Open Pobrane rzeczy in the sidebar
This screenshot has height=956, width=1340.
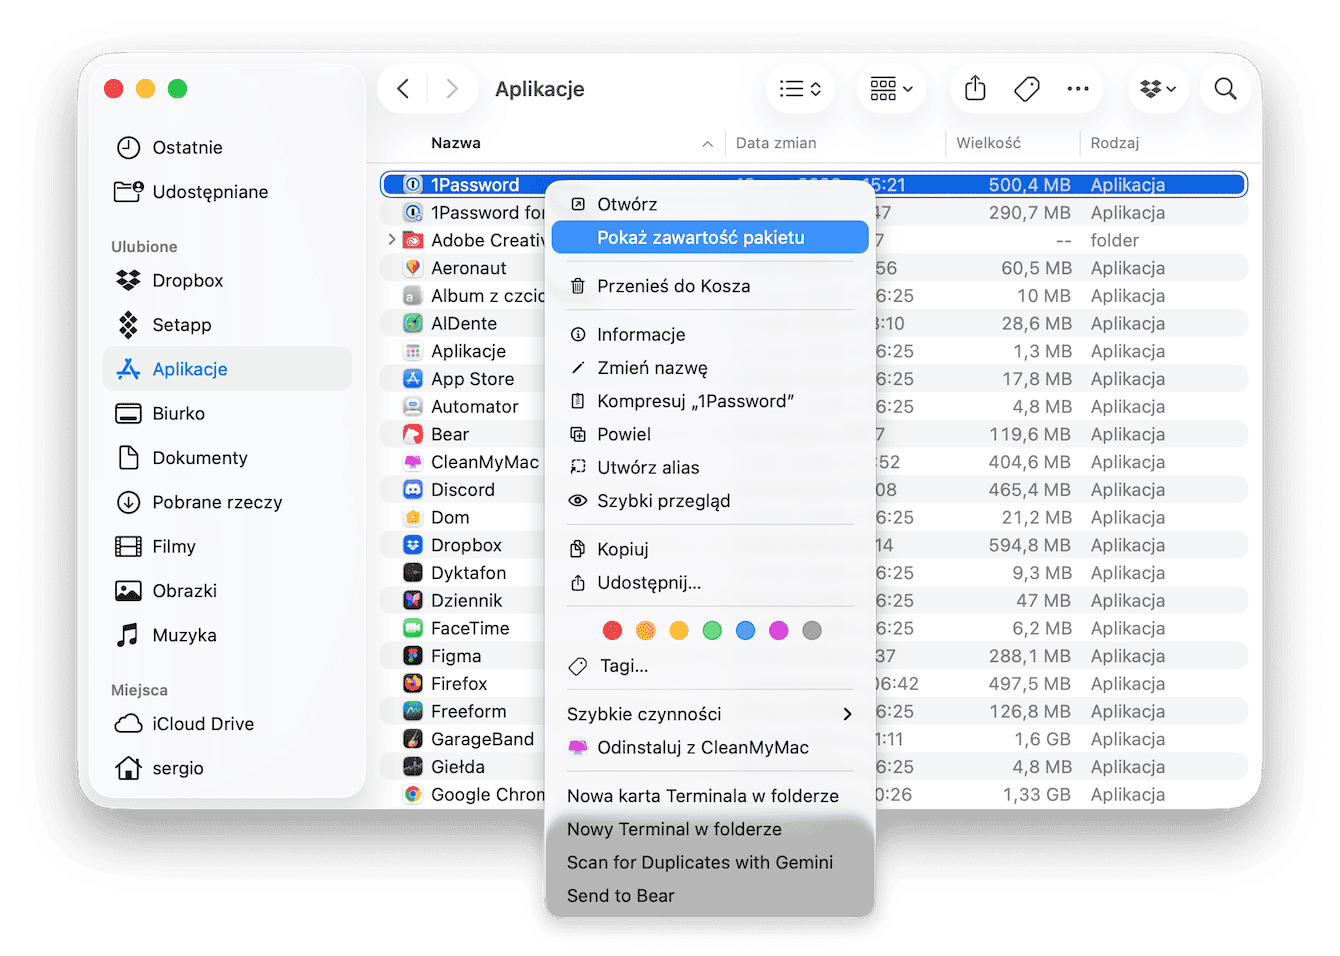click(229, 502)
